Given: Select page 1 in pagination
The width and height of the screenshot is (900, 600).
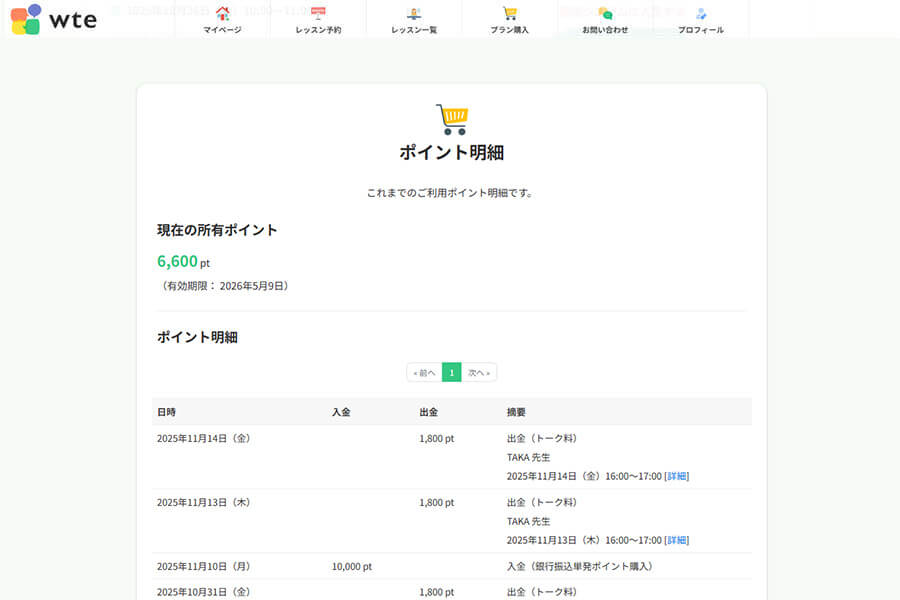Looking at the screenshot, I should [x=451, y=371].
